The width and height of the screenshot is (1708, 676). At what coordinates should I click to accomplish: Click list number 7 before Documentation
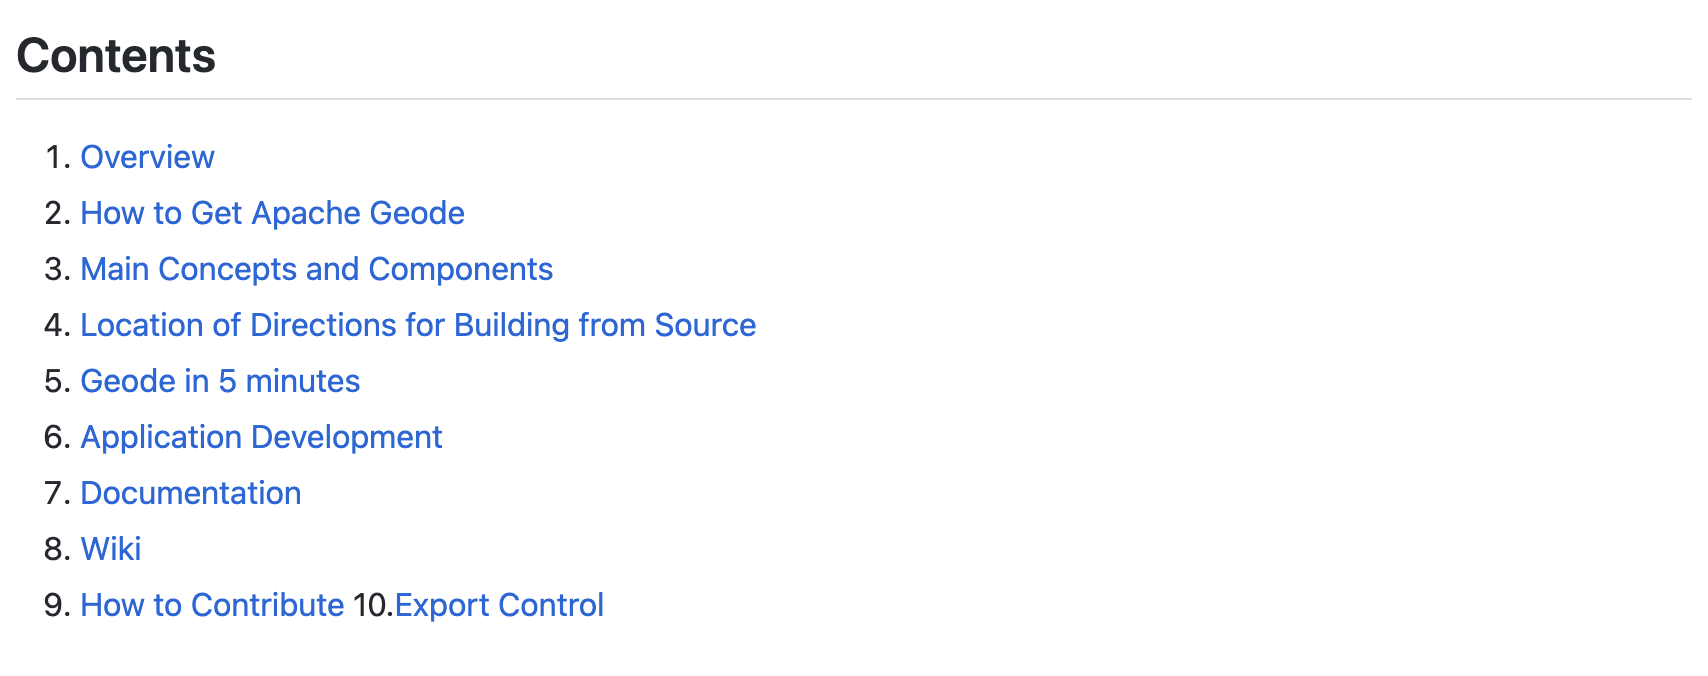click(x=57, y=493)
